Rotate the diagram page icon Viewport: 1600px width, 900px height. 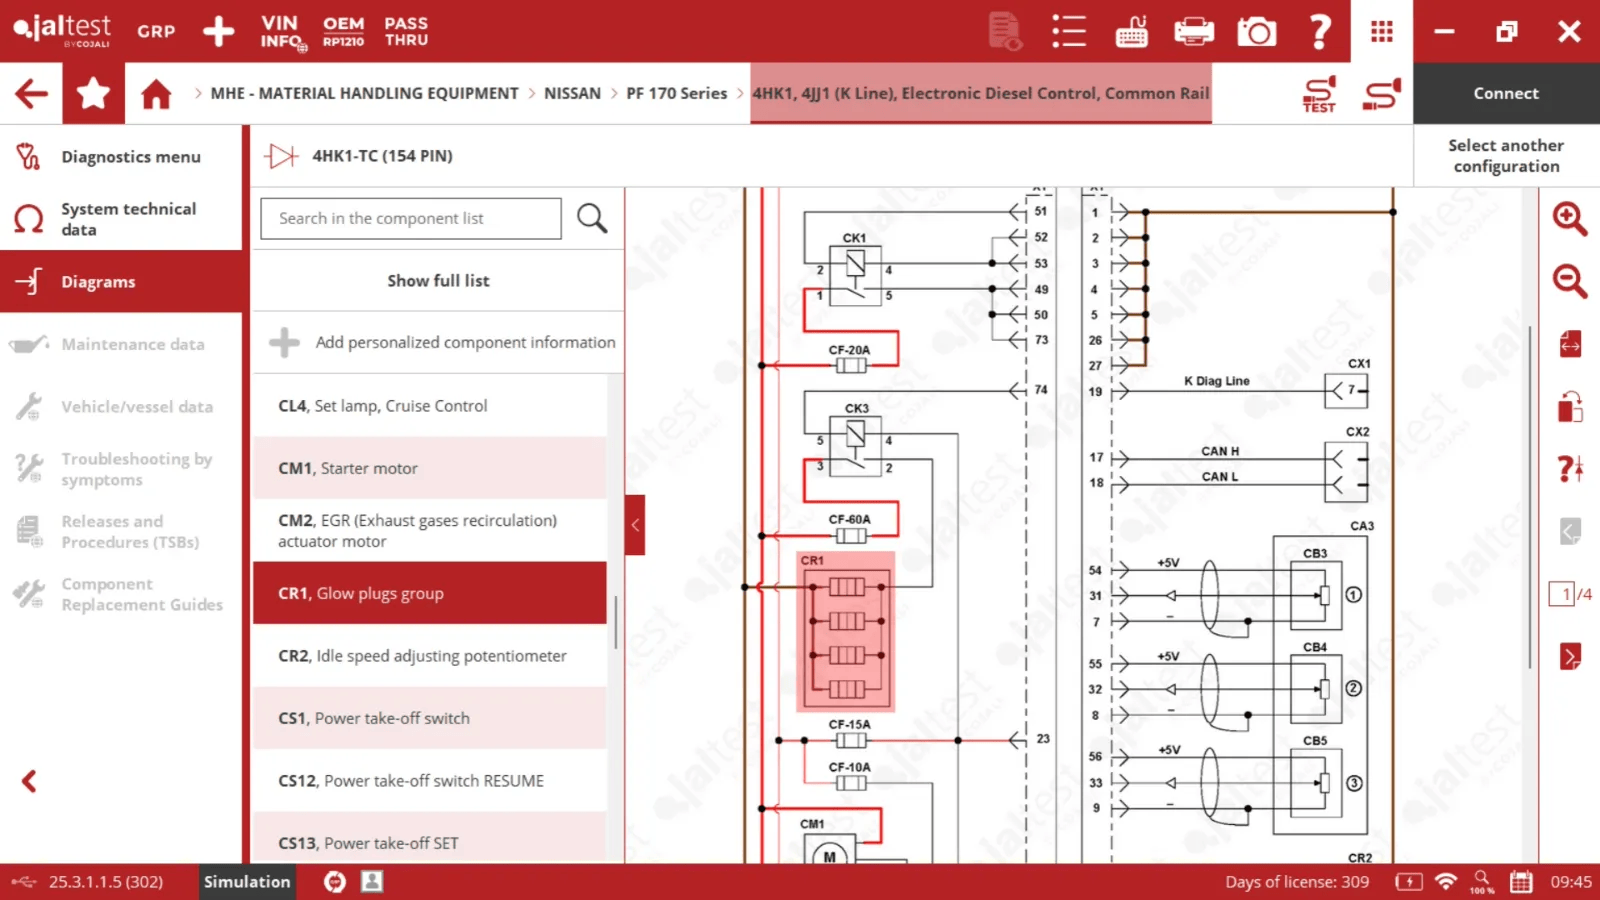[1570, 407]
